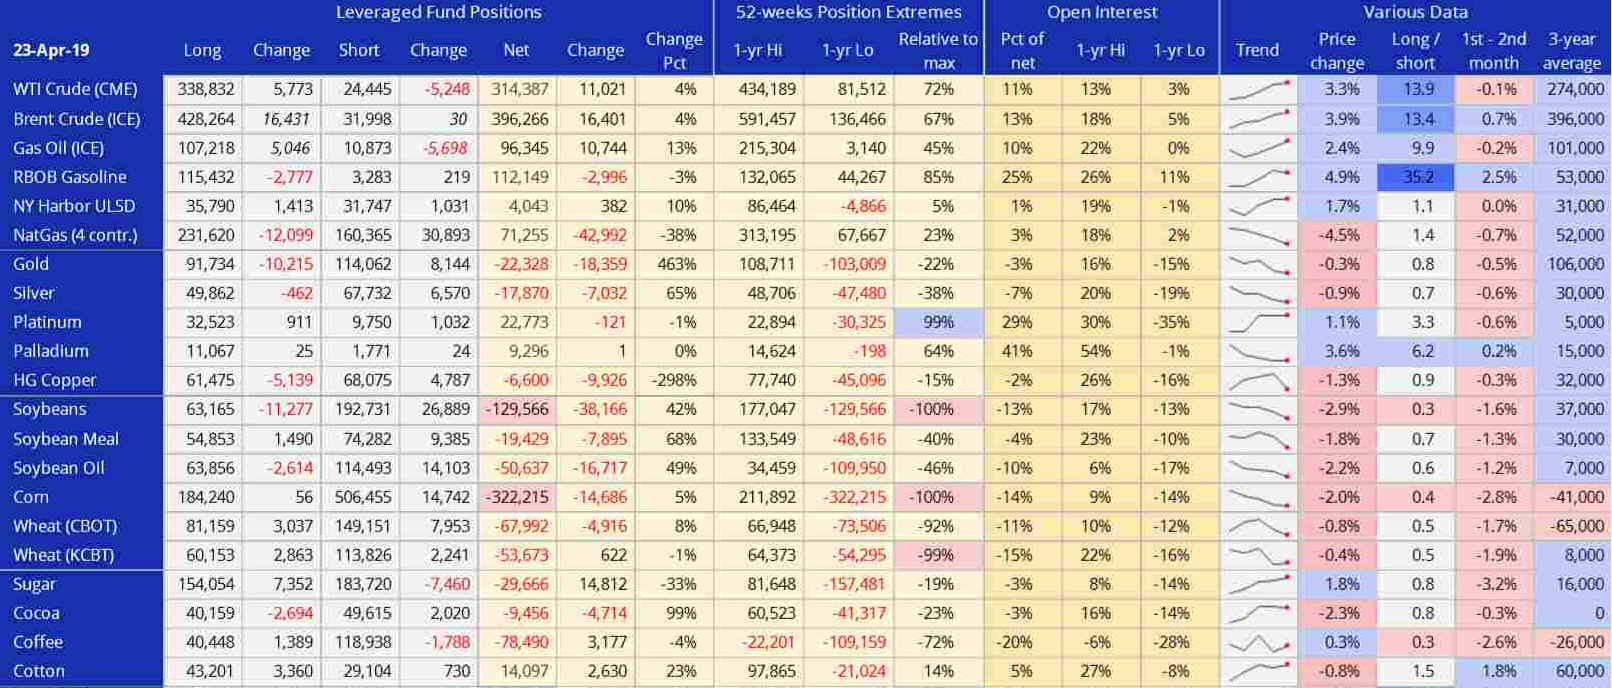Select the blue-highlighted 99% Platinum cell
Screen dimensions: 1612x688
coord(937,323)
